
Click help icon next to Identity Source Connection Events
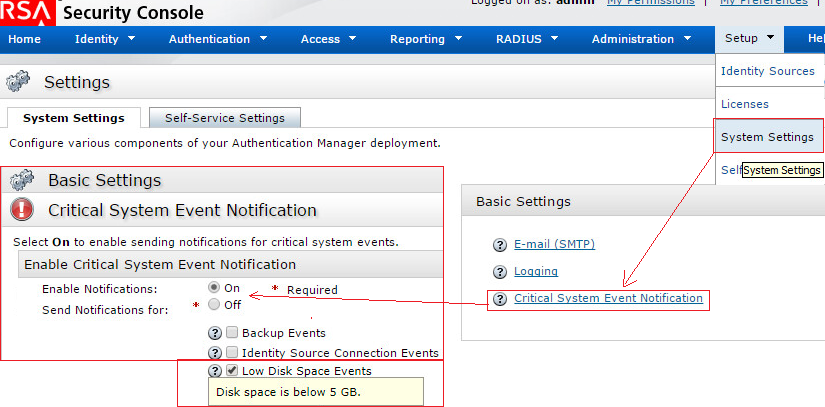tap(214, 353)
